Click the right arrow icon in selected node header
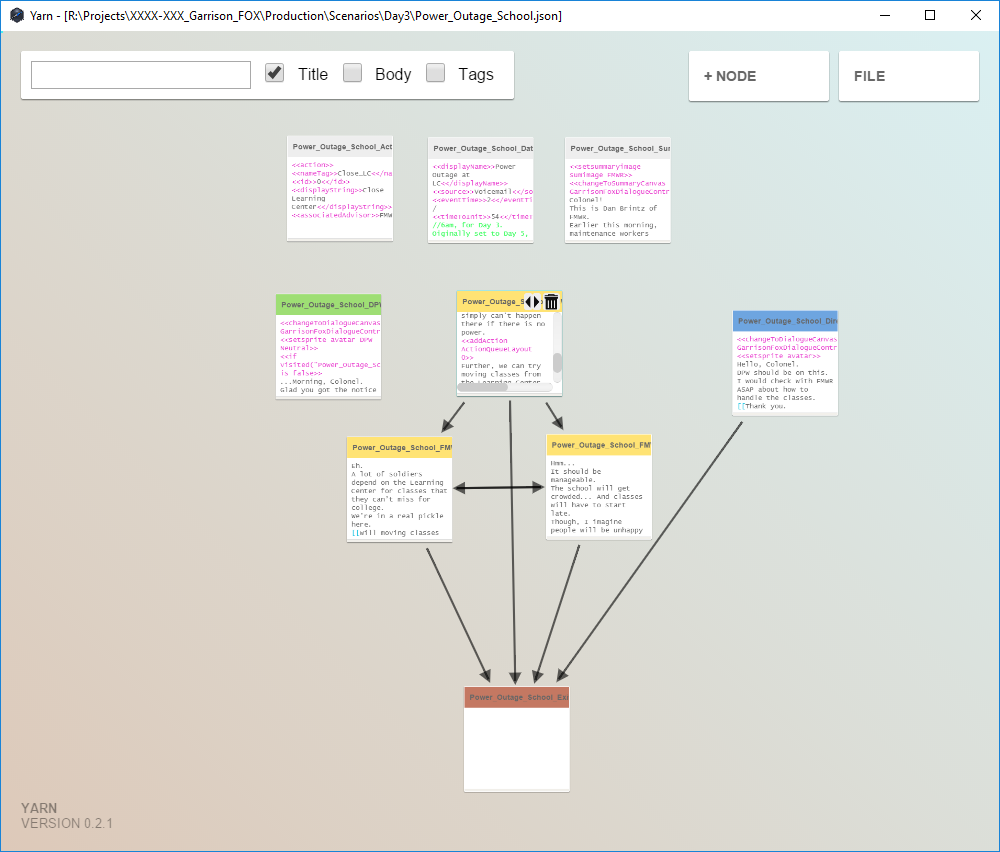 (538, 302)
